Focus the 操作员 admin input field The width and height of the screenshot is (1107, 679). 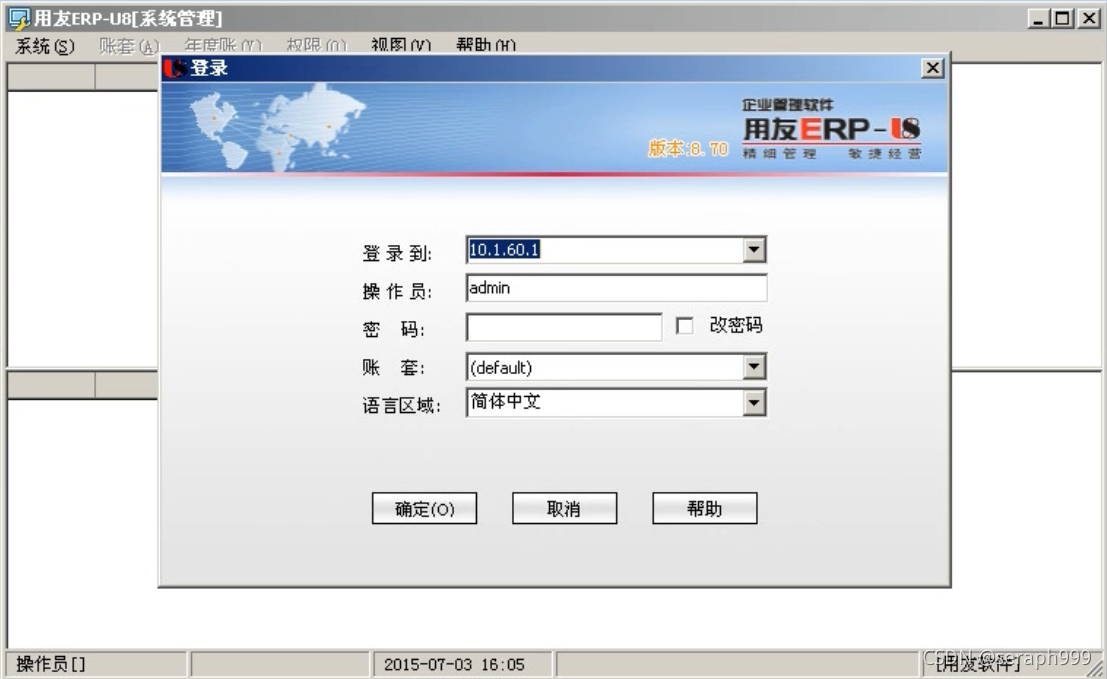pos(616,288)
